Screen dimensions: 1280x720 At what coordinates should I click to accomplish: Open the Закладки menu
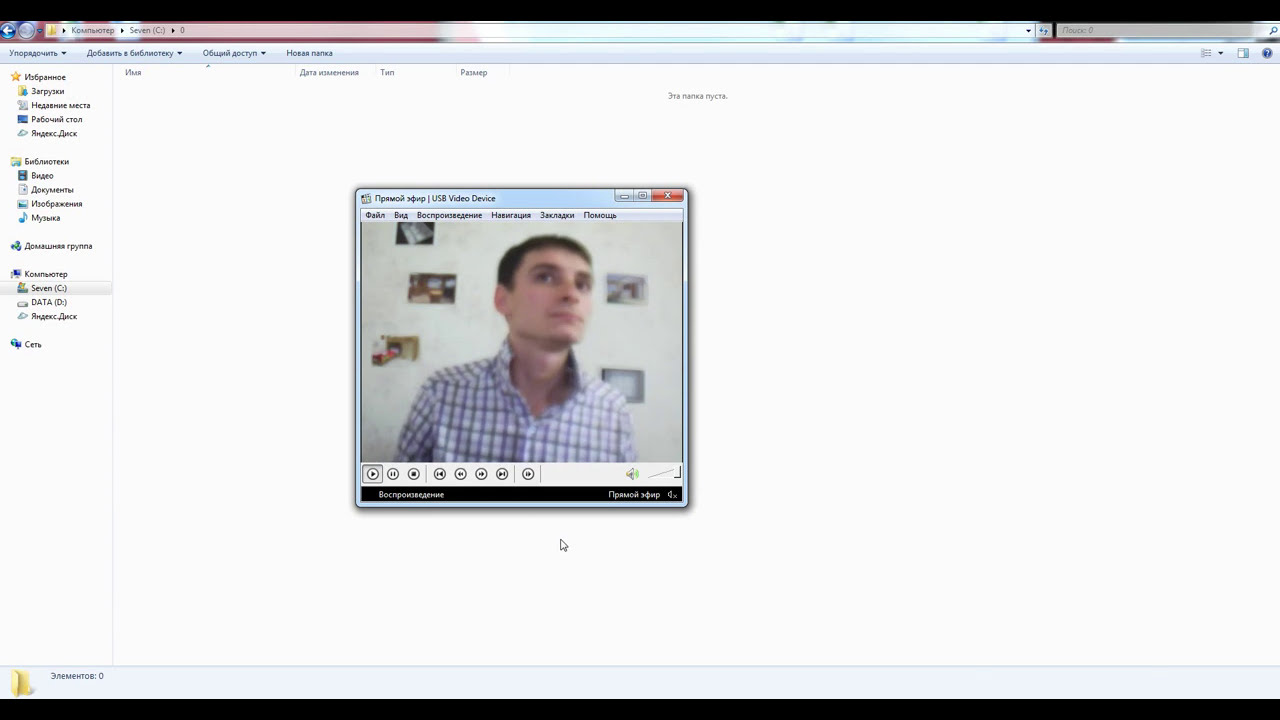557,215
